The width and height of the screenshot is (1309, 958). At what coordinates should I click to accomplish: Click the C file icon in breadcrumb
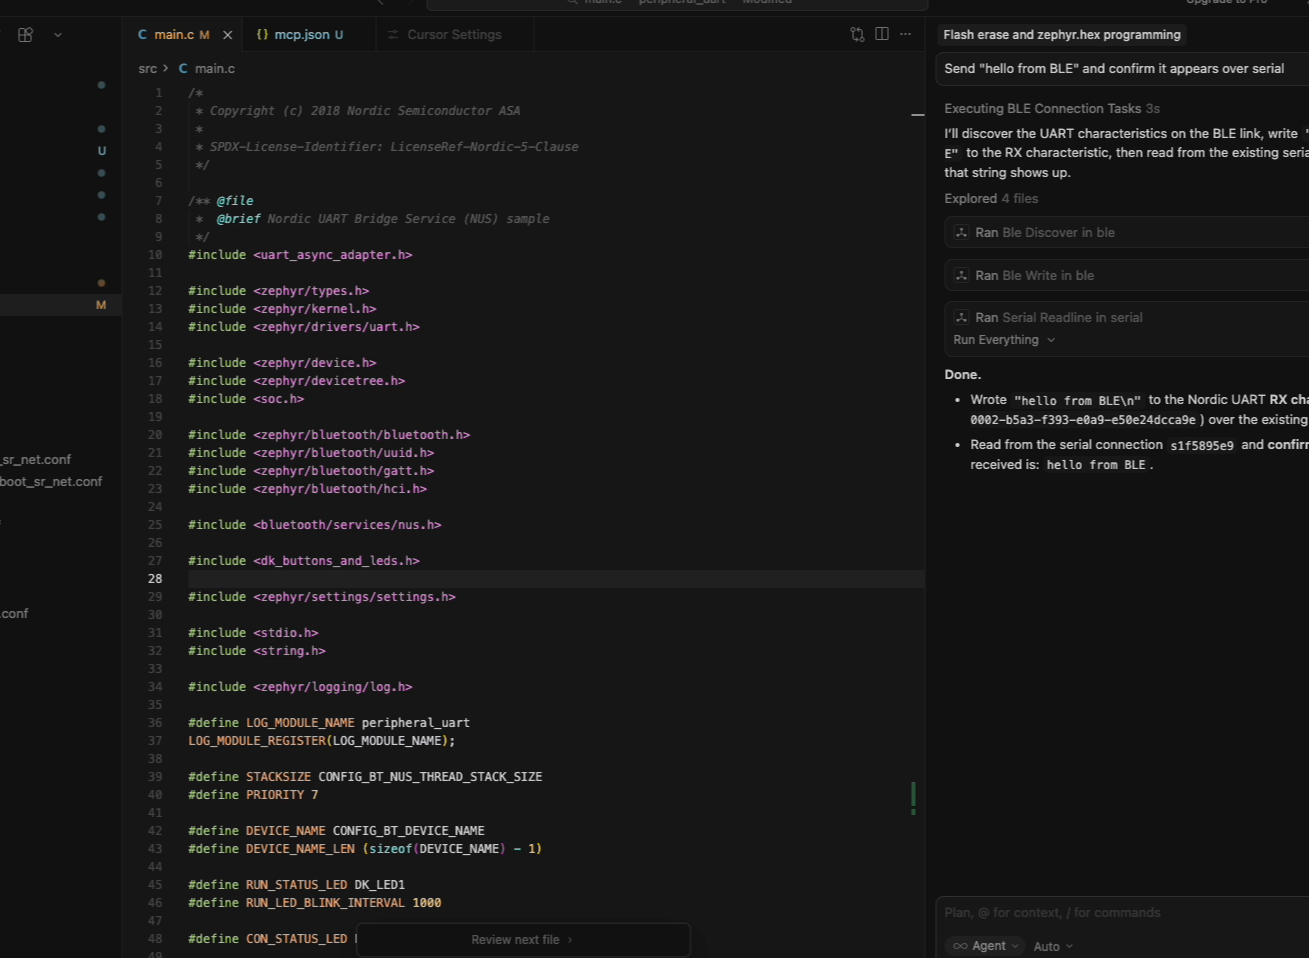click(183, 69)
